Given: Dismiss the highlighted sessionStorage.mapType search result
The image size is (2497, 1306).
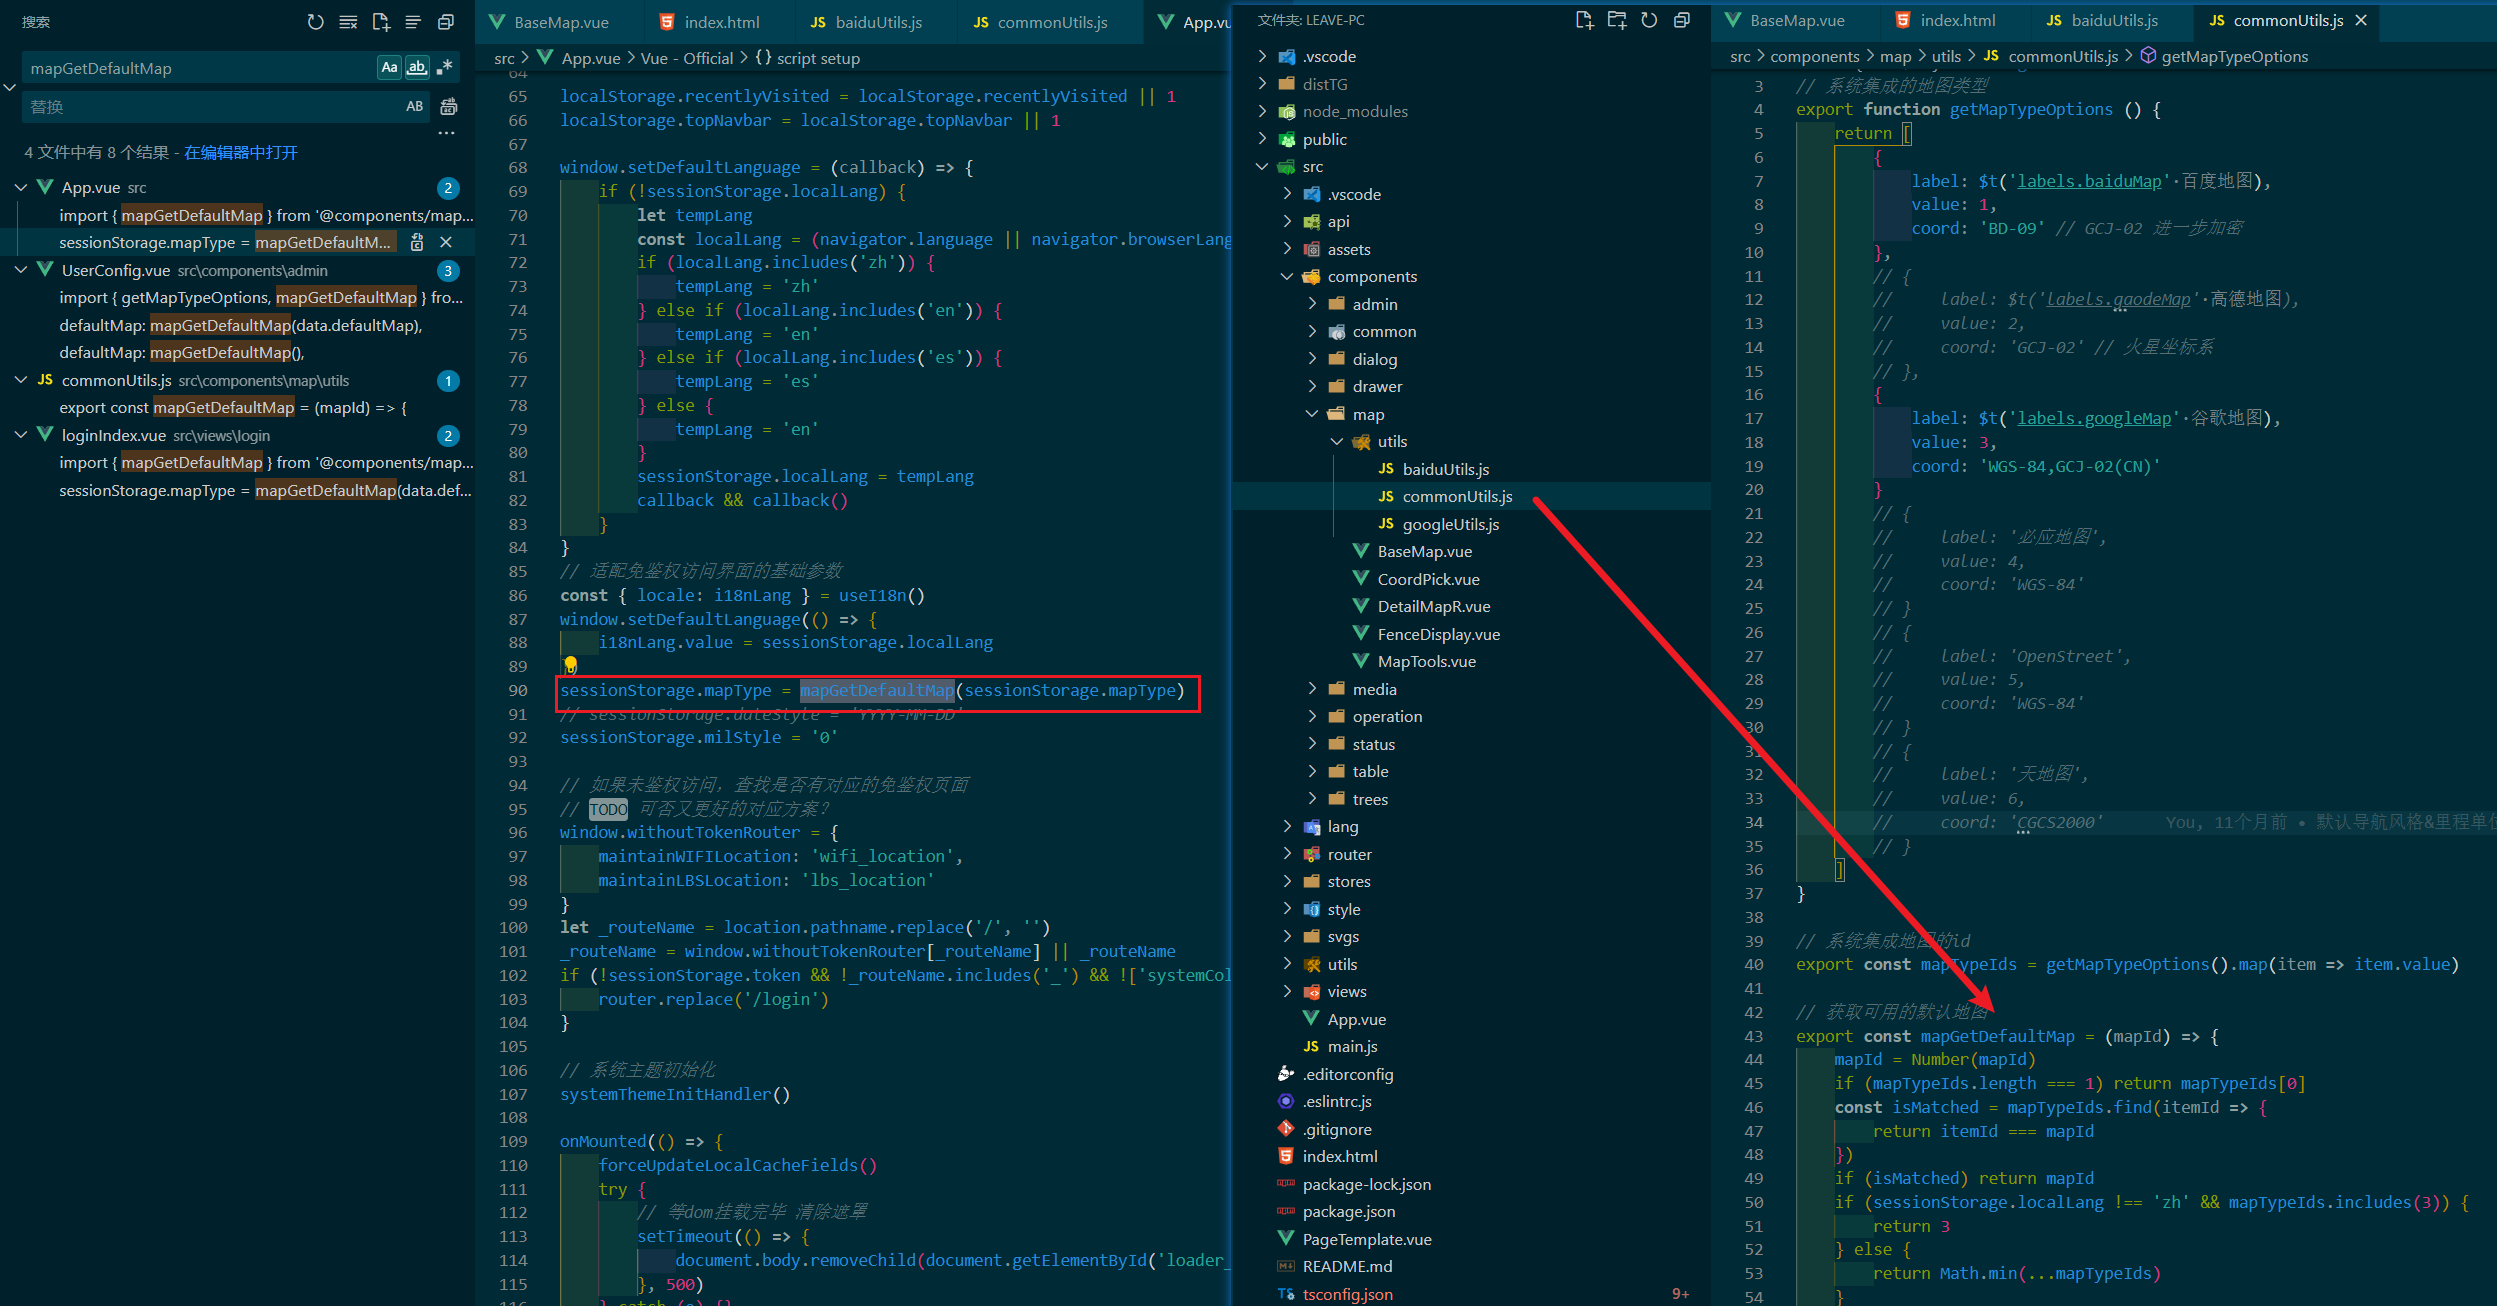Looking at the screenshot, I should 446,242.
